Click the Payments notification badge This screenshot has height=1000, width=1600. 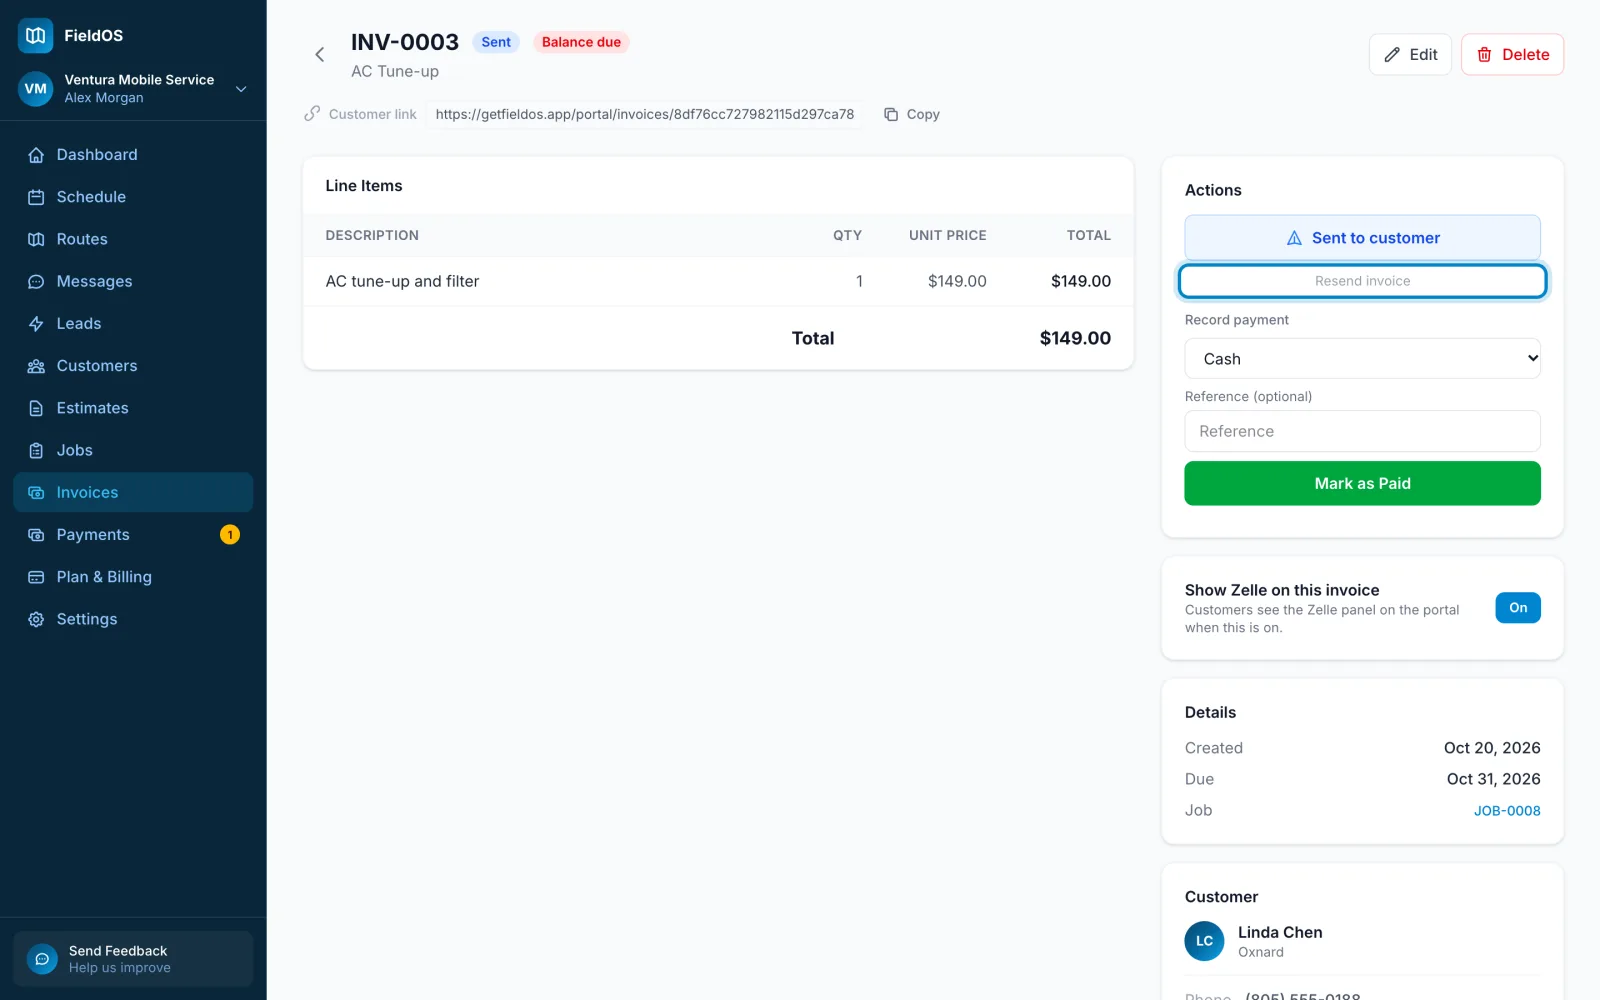tap(230, 535)
